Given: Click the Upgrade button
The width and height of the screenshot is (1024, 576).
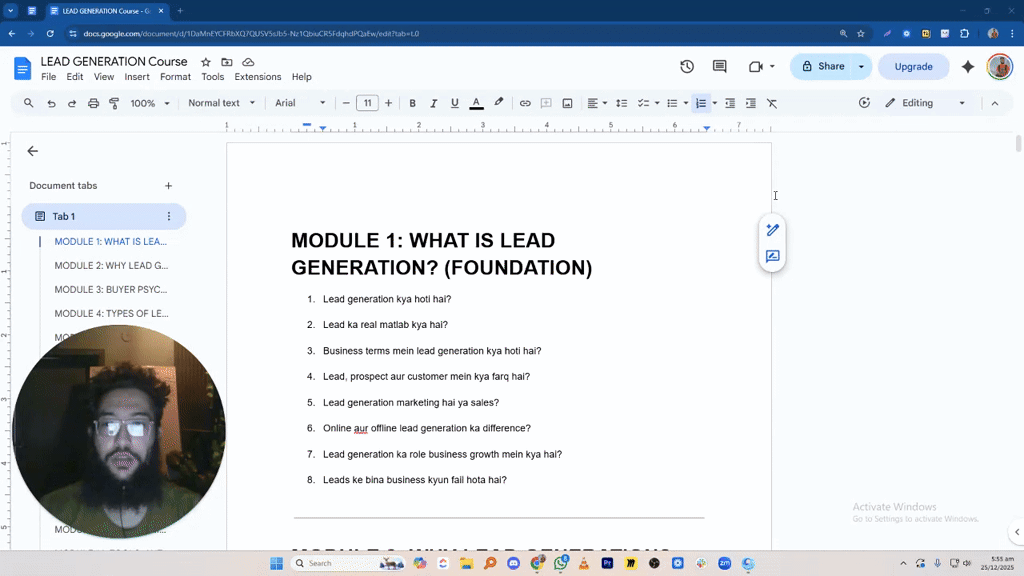Looking at the screenshot, I should tap(913, 67).
